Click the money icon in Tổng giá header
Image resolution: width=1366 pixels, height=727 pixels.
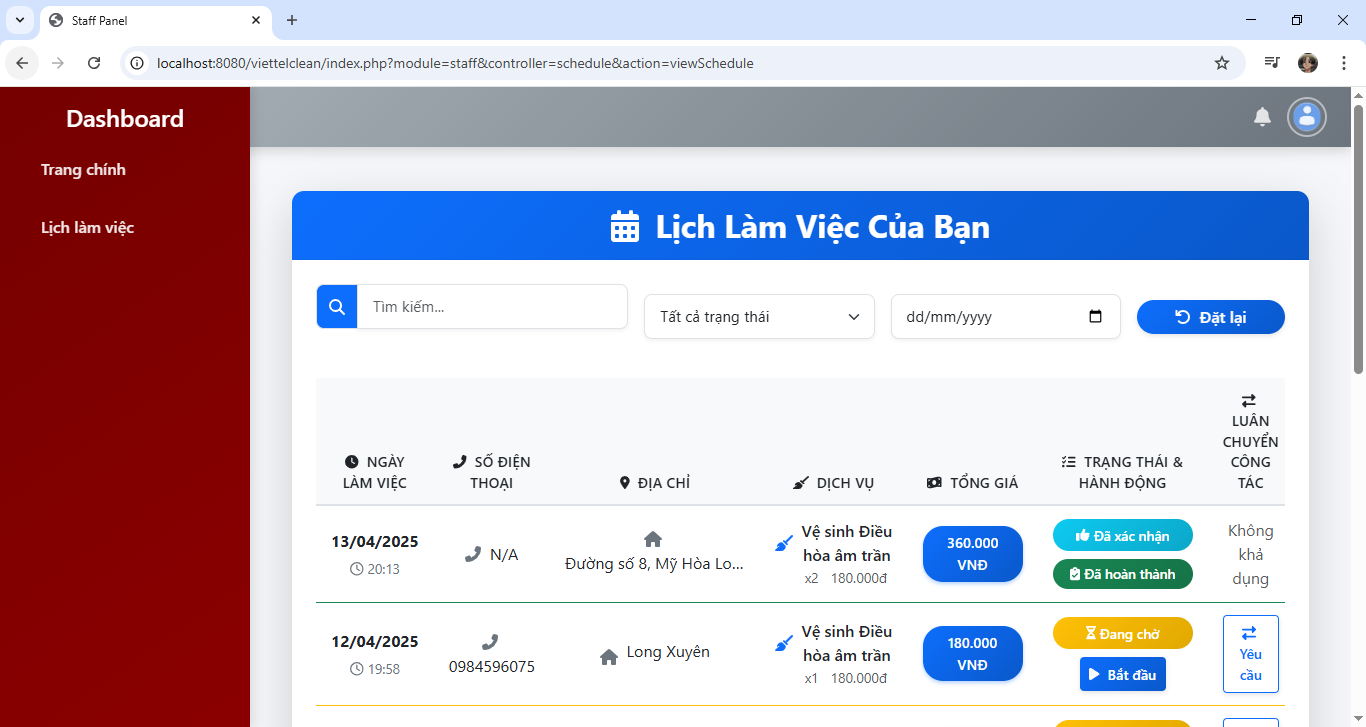(934, 483)
